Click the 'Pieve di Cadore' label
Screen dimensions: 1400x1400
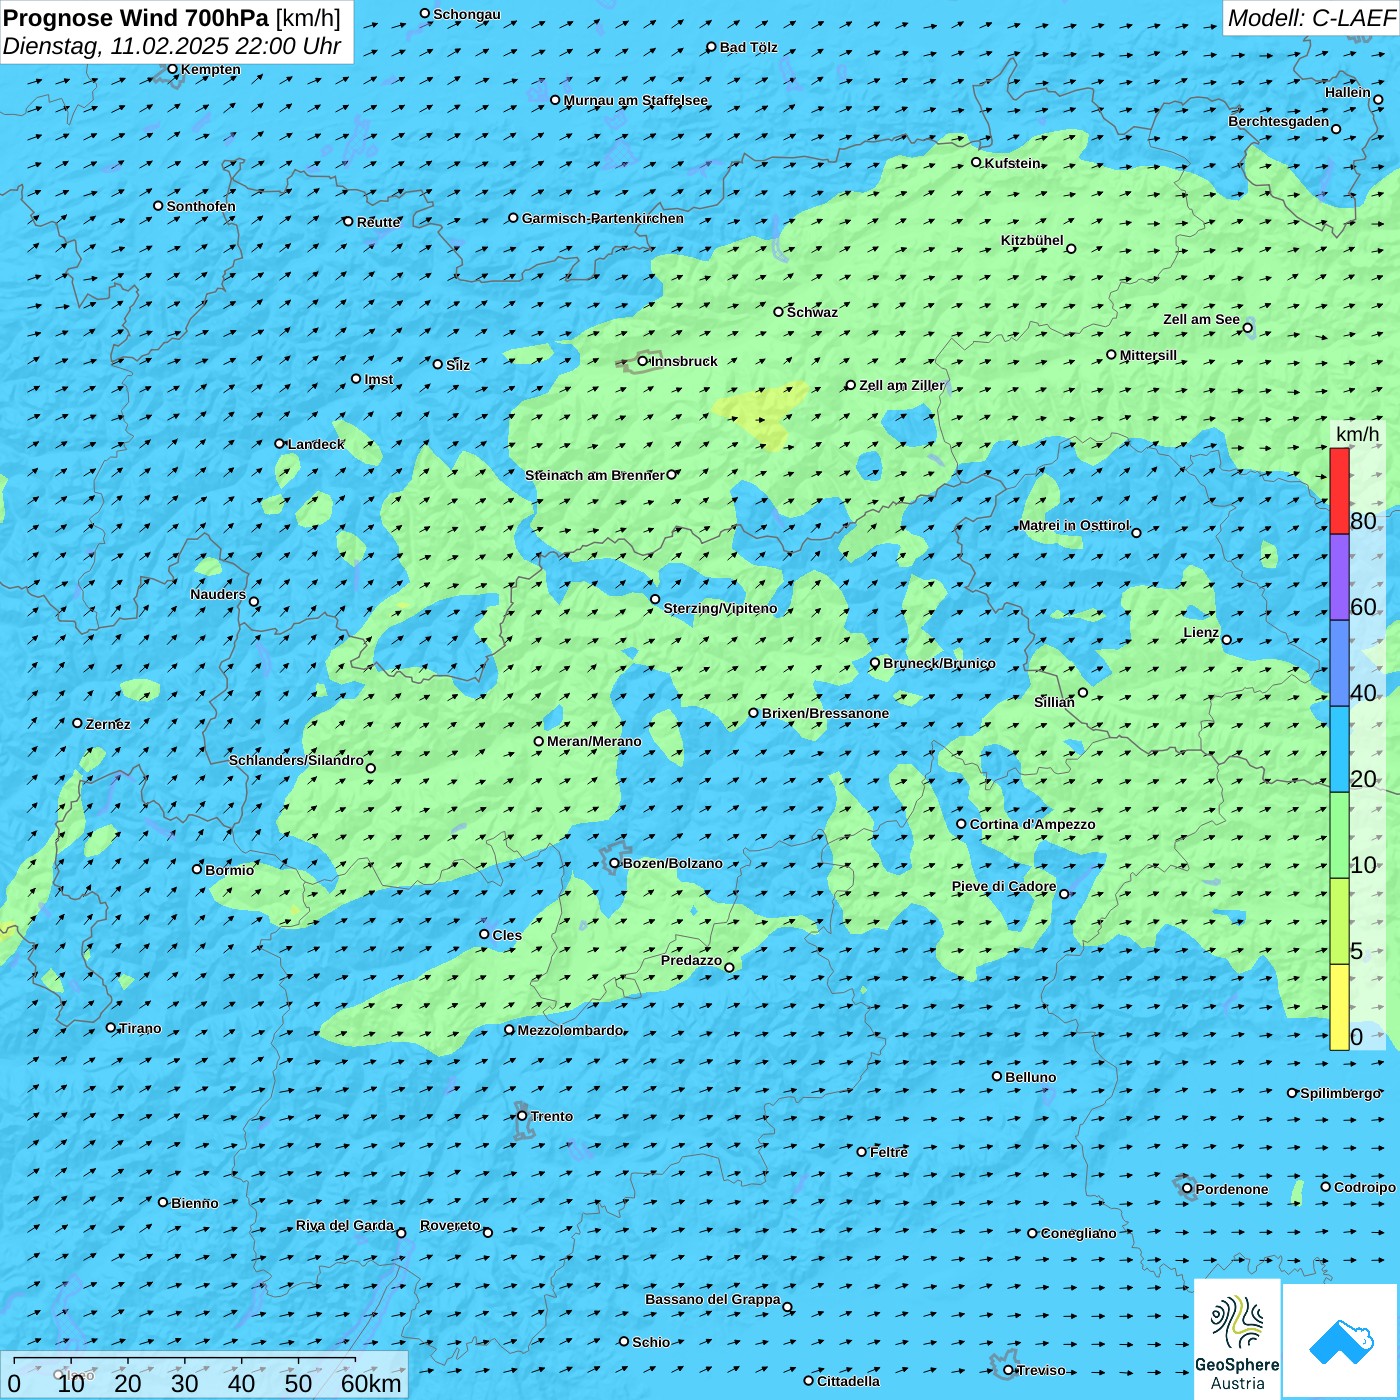click(x=1004, y=886)
